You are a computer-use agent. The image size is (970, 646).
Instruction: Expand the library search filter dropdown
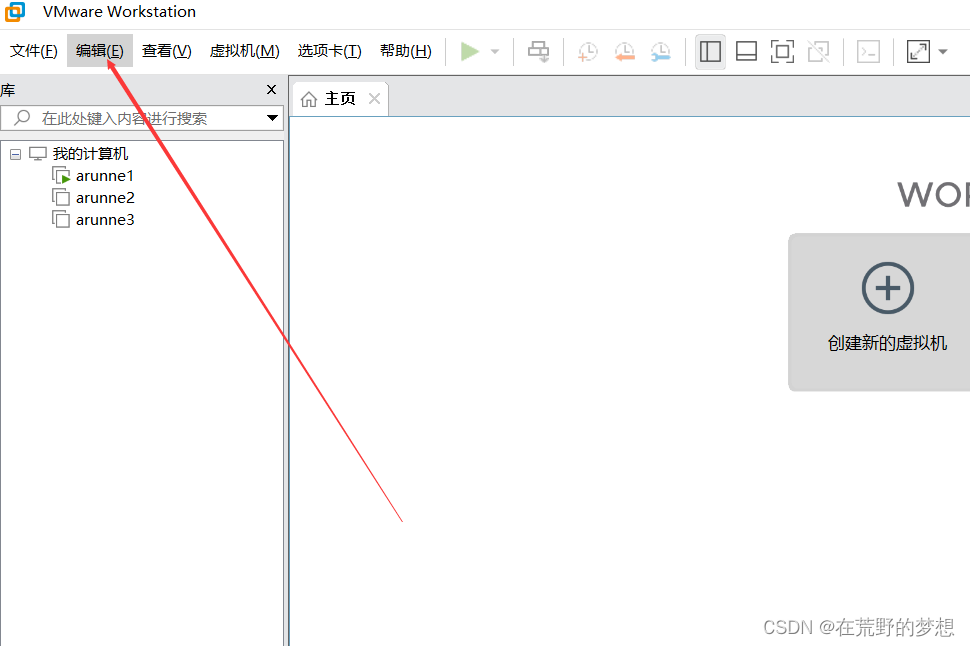pyautogui.click(x=272, y=118)
